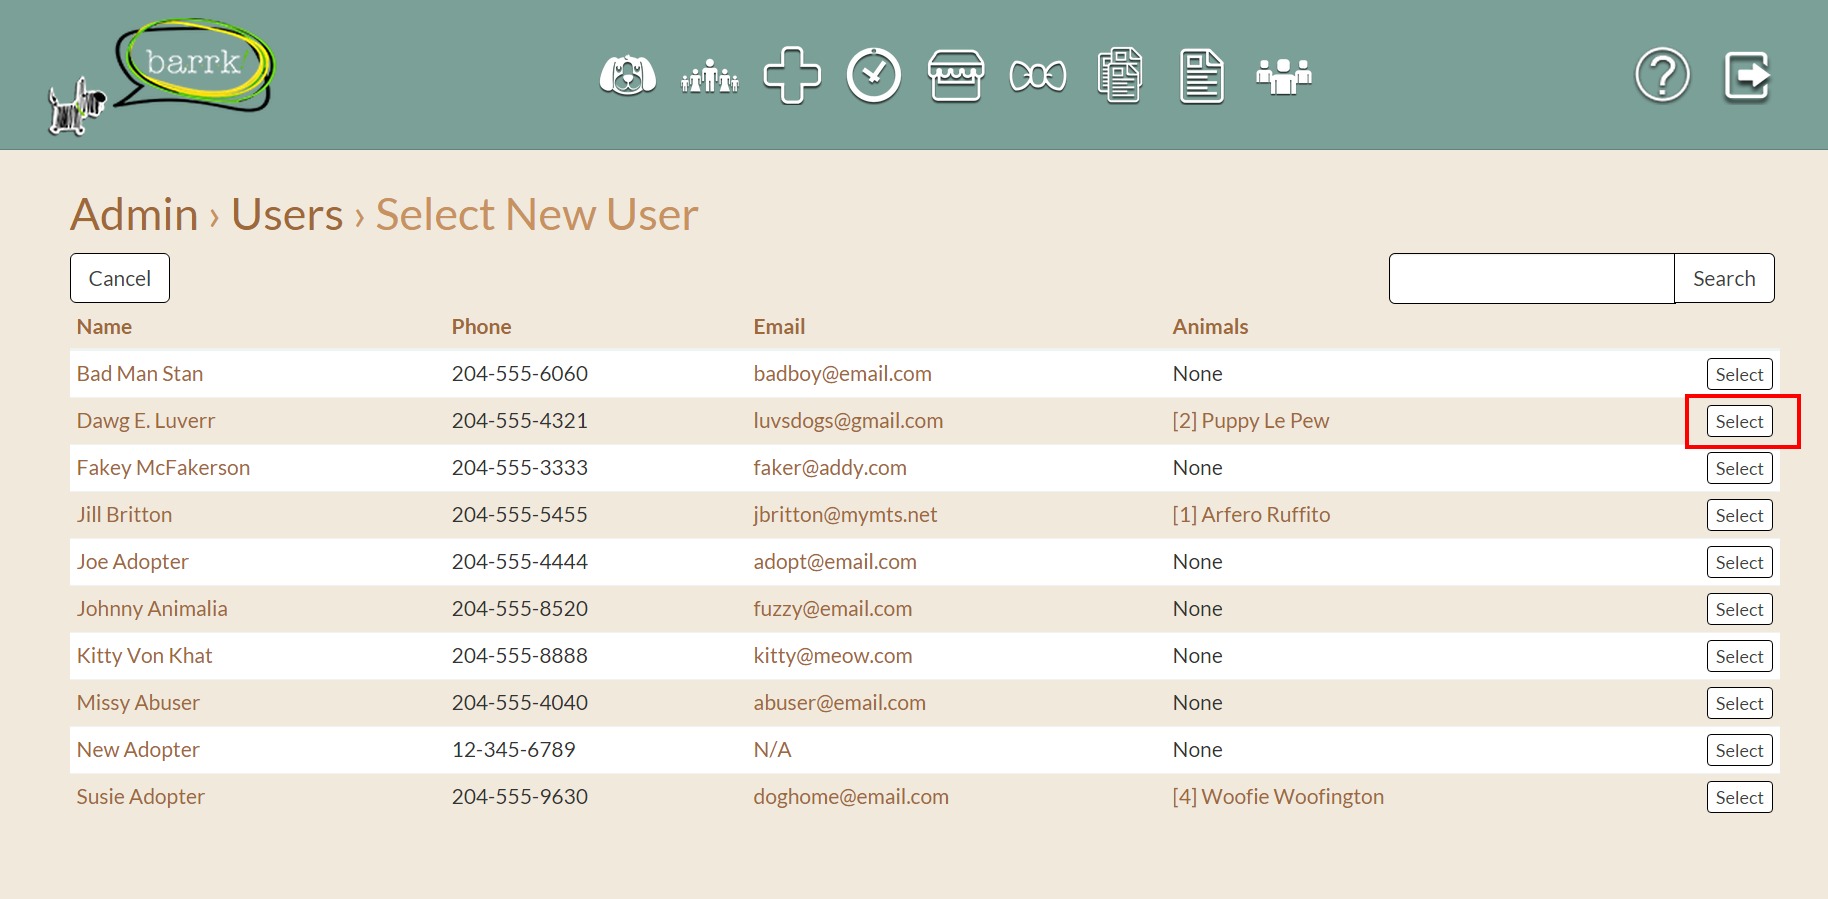
Task: Open Fakey McFakerson name link
Action: coord(163,468)
